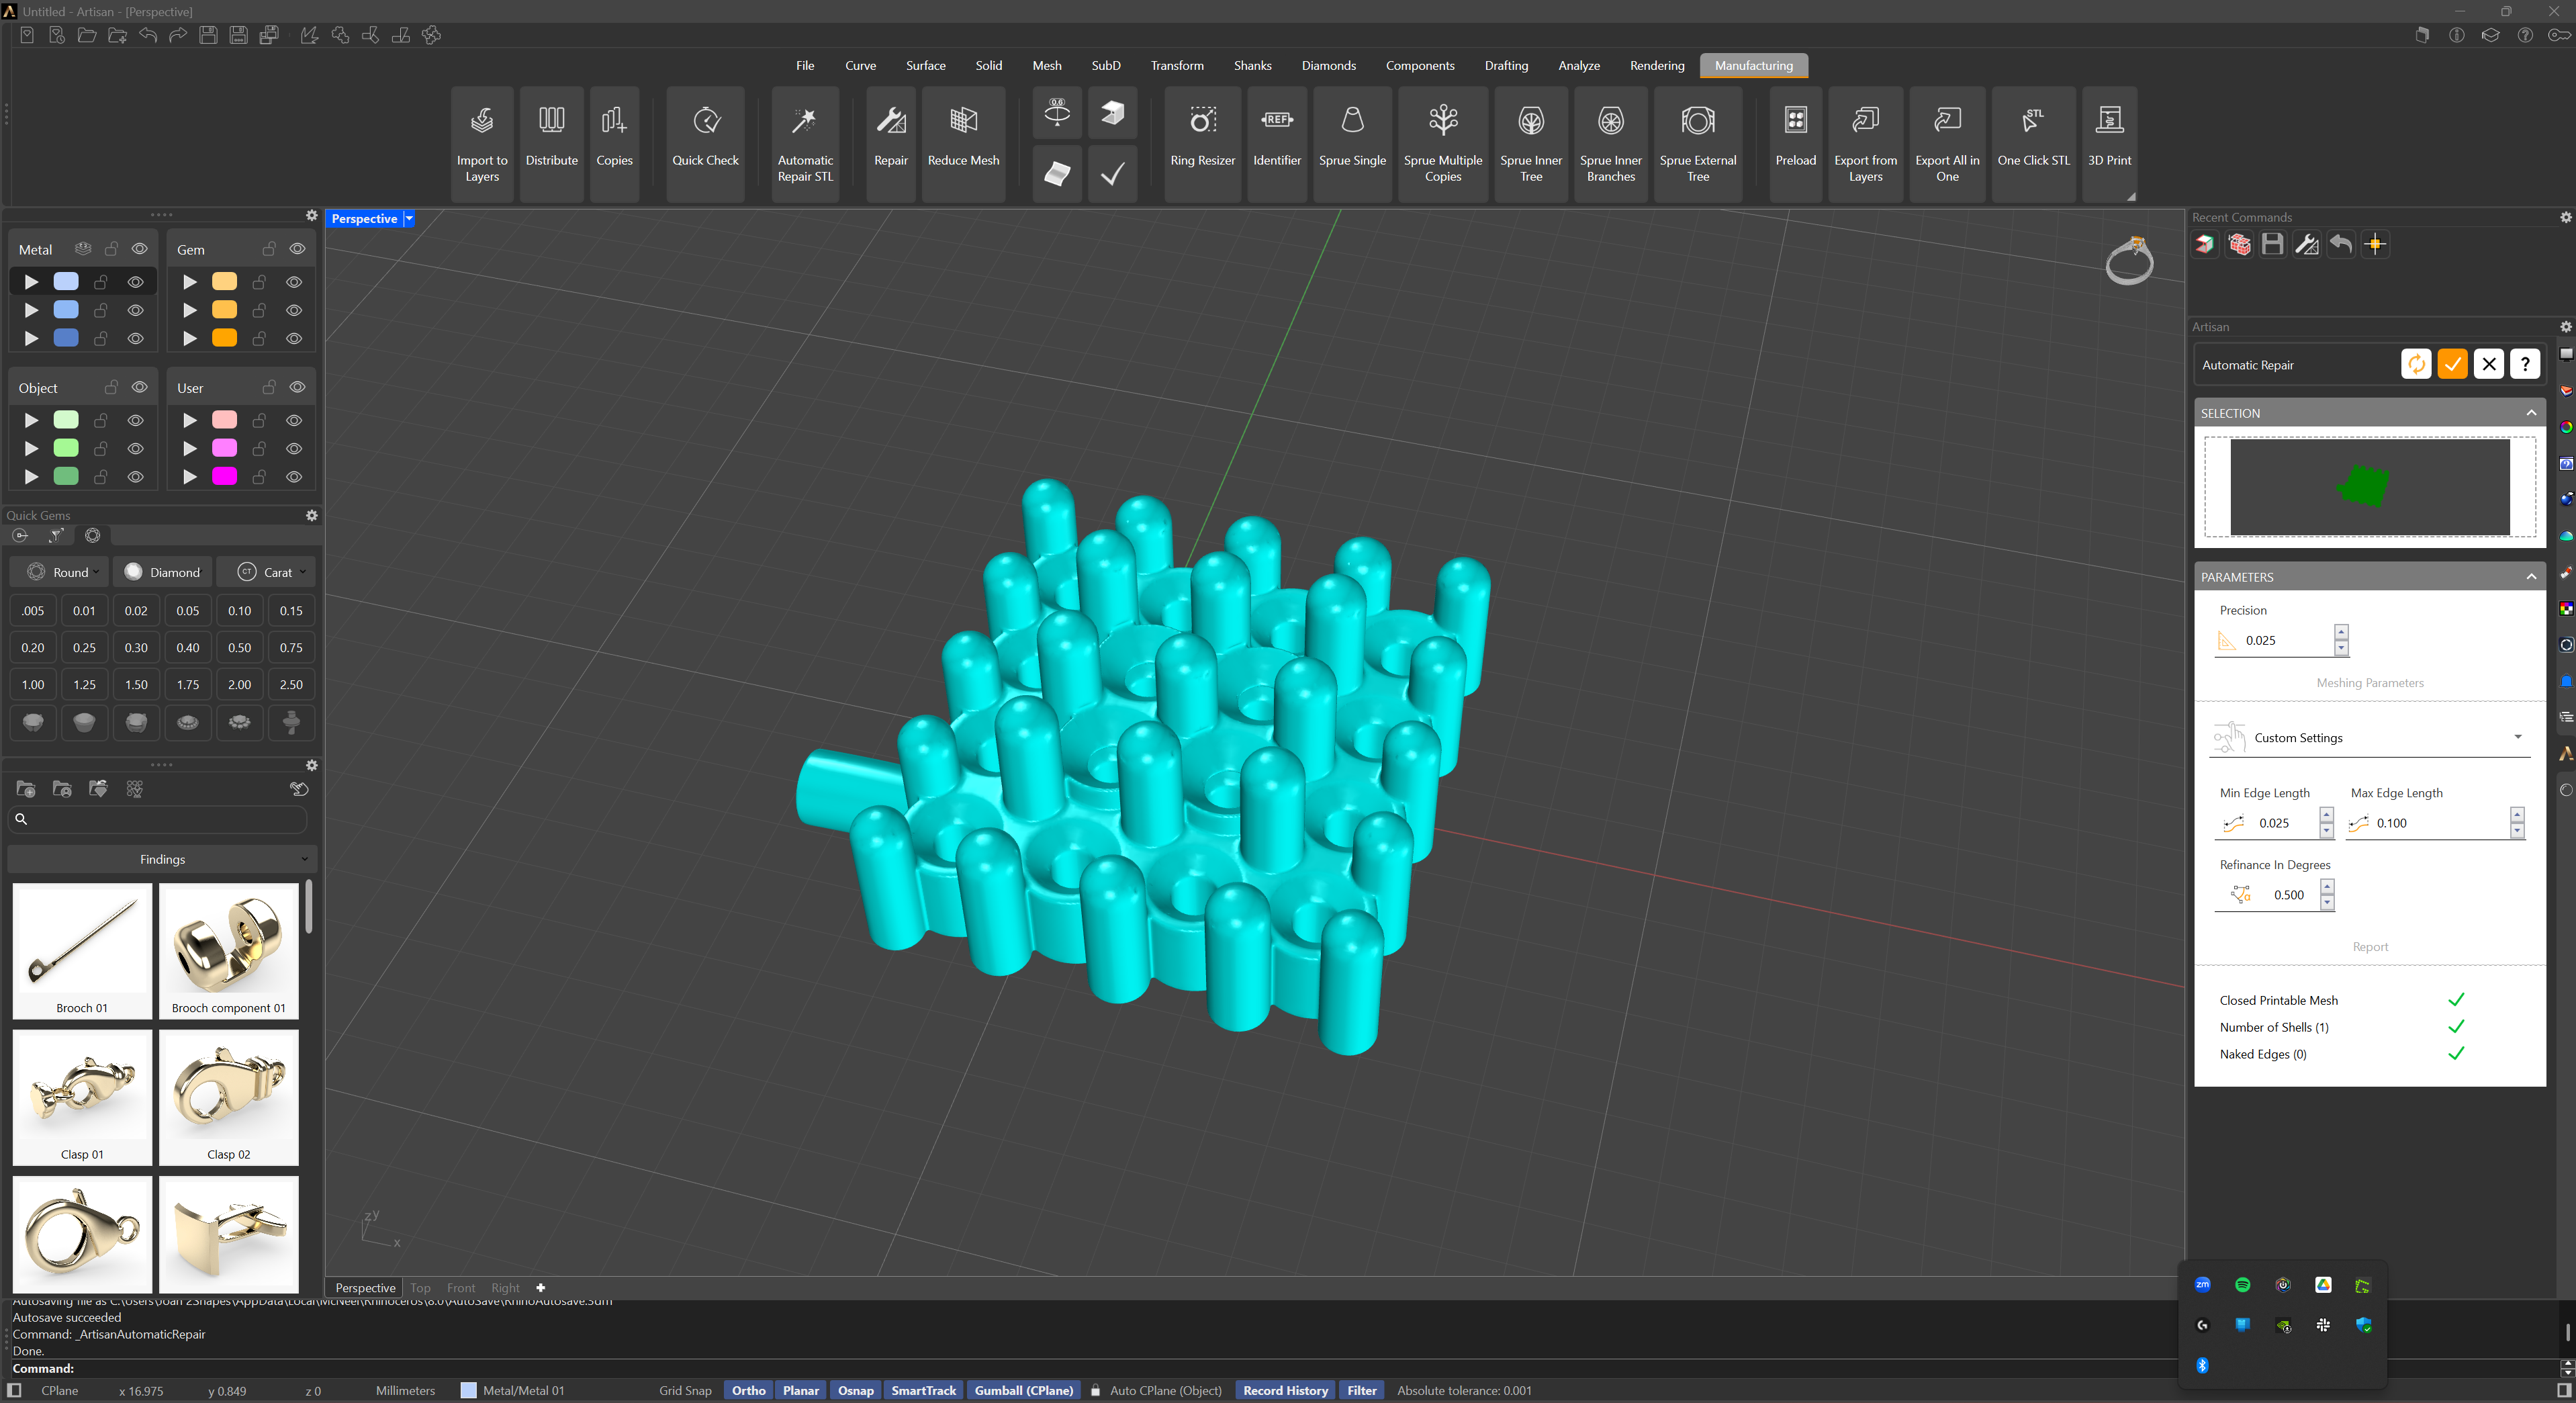Open the Perspective viewport dropdown arrow

[409, 218]
